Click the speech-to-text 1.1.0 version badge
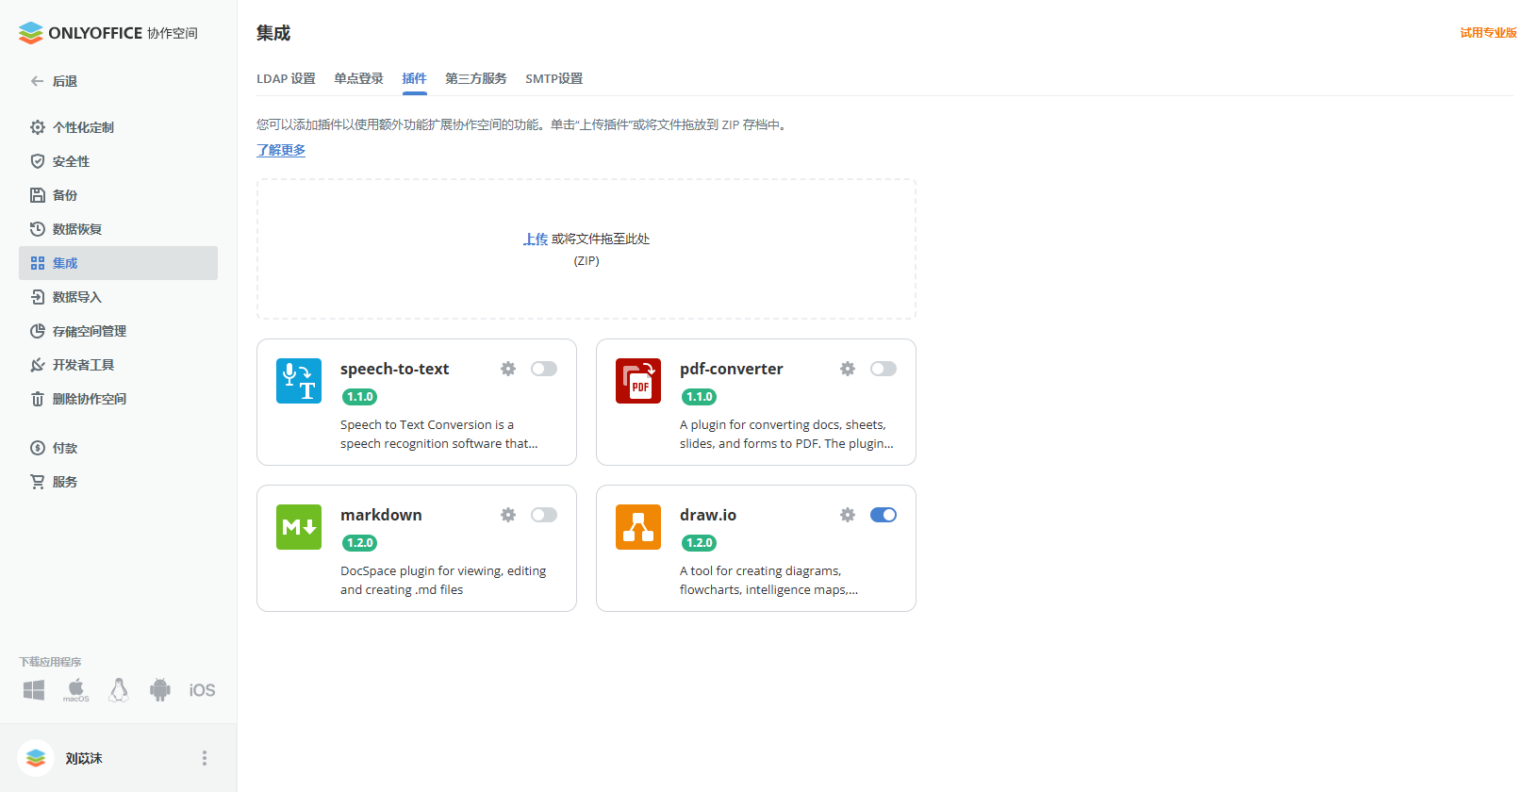 (x=360, y=397)
